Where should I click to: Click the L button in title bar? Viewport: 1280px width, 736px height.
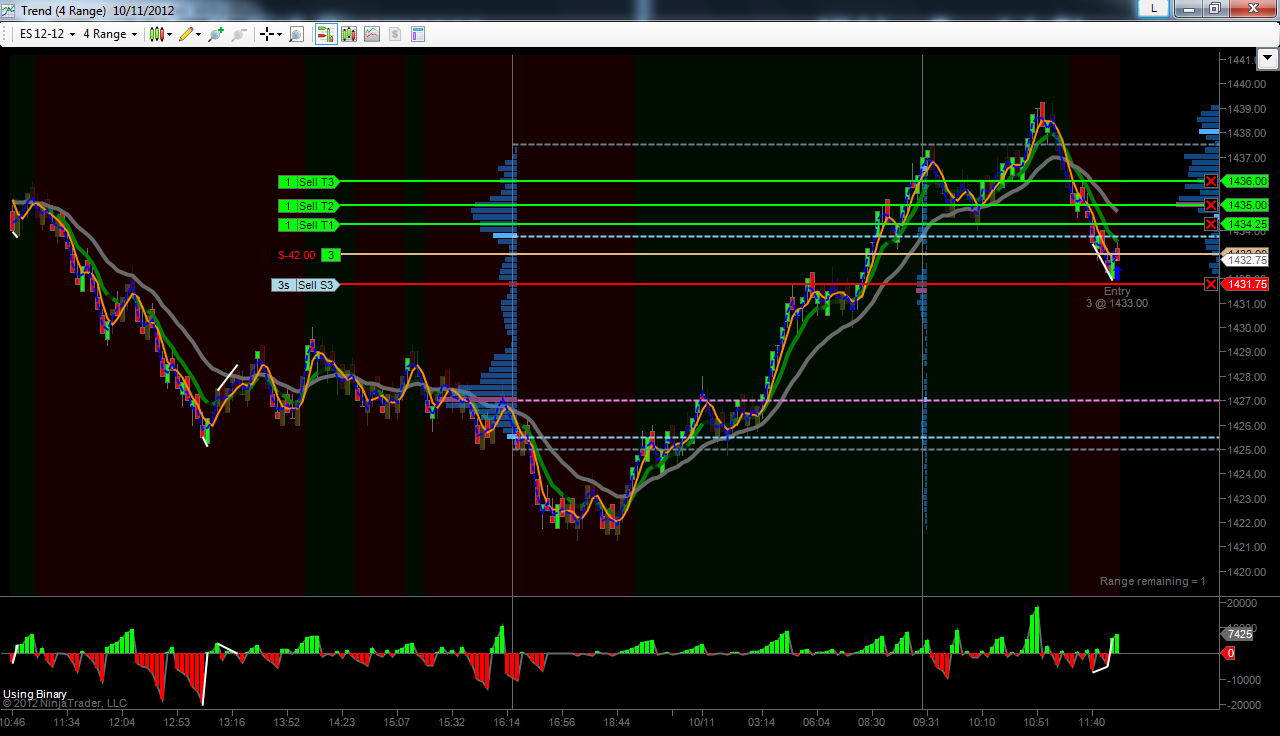pos(1154,8)
